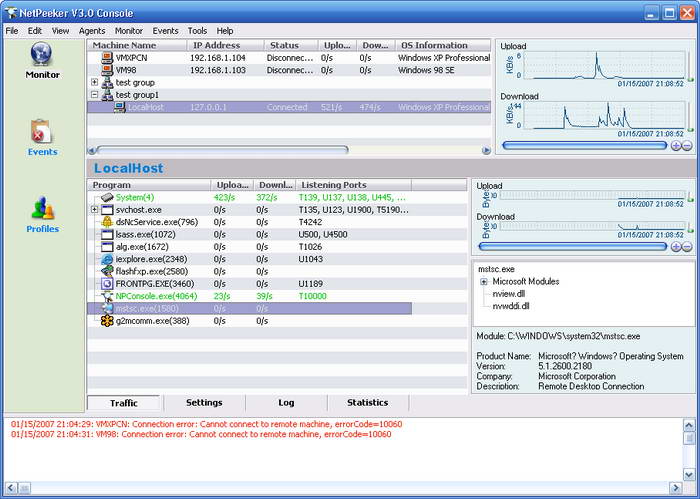700x499 pixels.
Task: Click the VMXPCN machine icon
Action: click(x=107, y=58)
